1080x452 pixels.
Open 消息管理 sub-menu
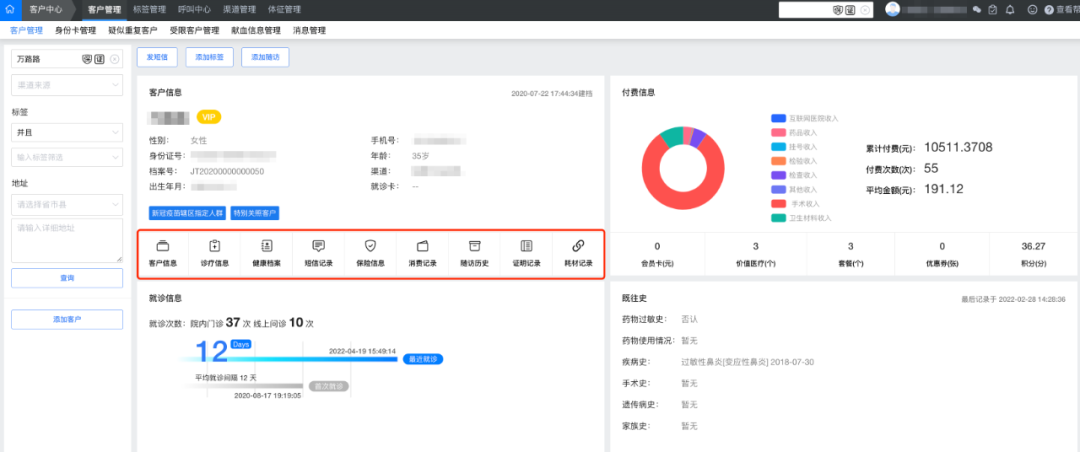[309, 30]
